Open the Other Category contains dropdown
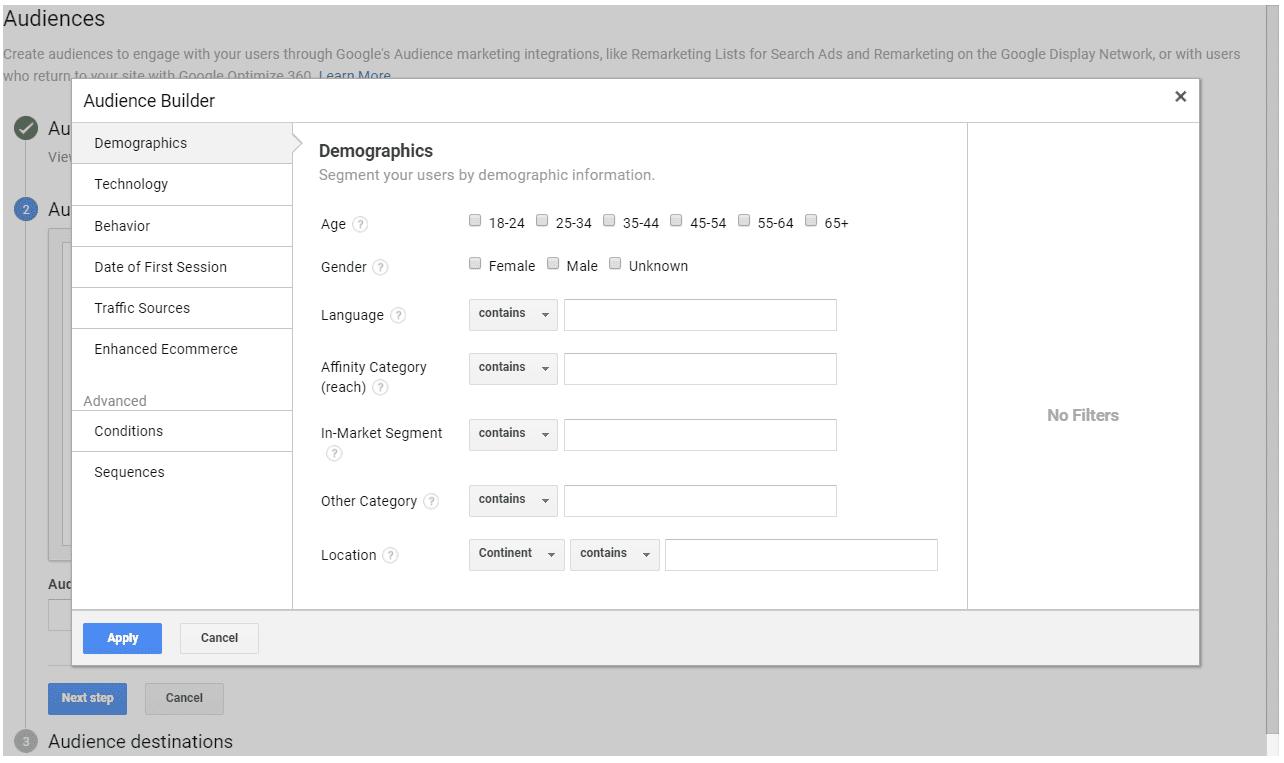Viewport: 1284px width, 763px height. pyautogui.click(x=512, y=500)
